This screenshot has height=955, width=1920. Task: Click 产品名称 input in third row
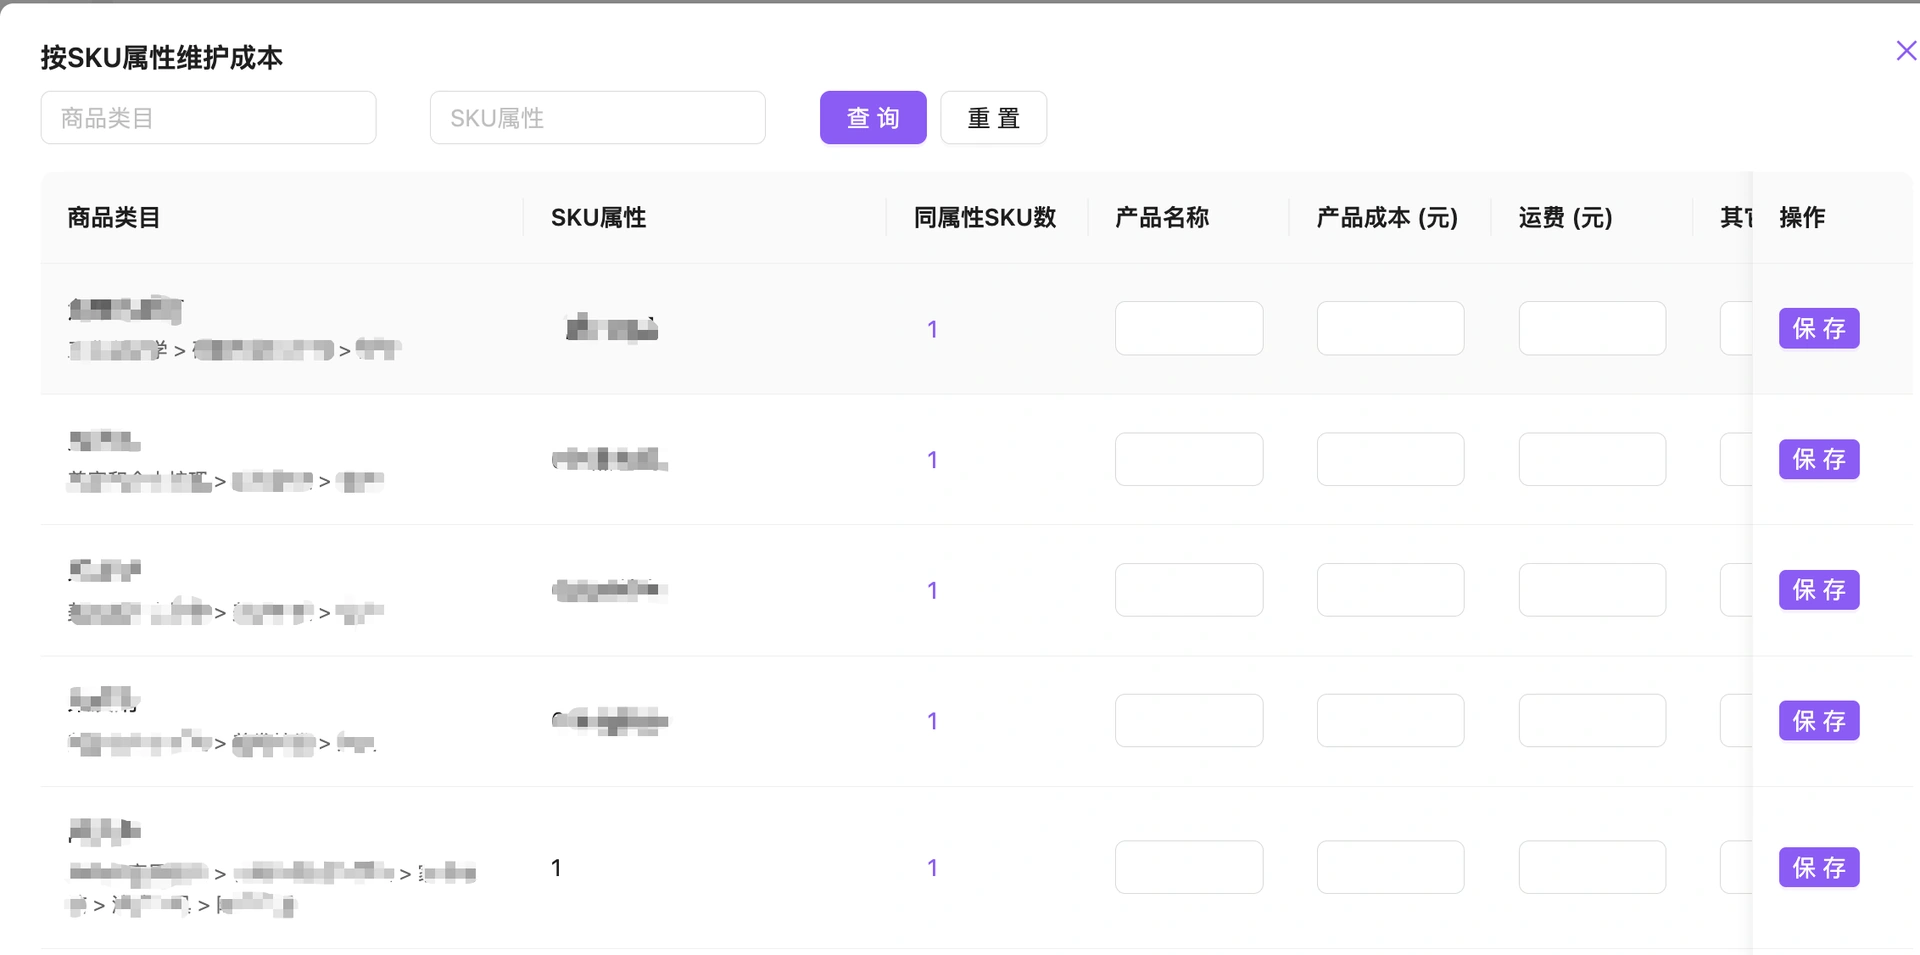pos(1189,590)
